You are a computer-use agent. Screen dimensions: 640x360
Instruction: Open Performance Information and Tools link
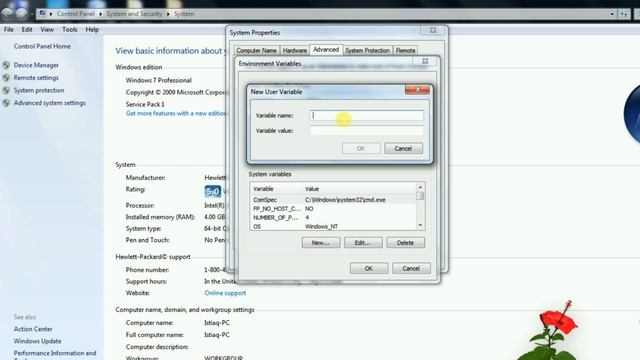(55, 355)
